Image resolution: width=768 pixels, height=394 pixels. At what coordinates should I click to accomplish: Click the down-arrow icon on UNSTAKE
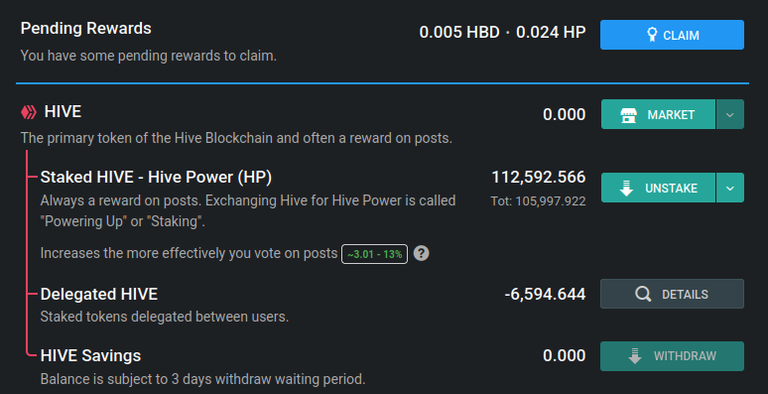(626, 188)
